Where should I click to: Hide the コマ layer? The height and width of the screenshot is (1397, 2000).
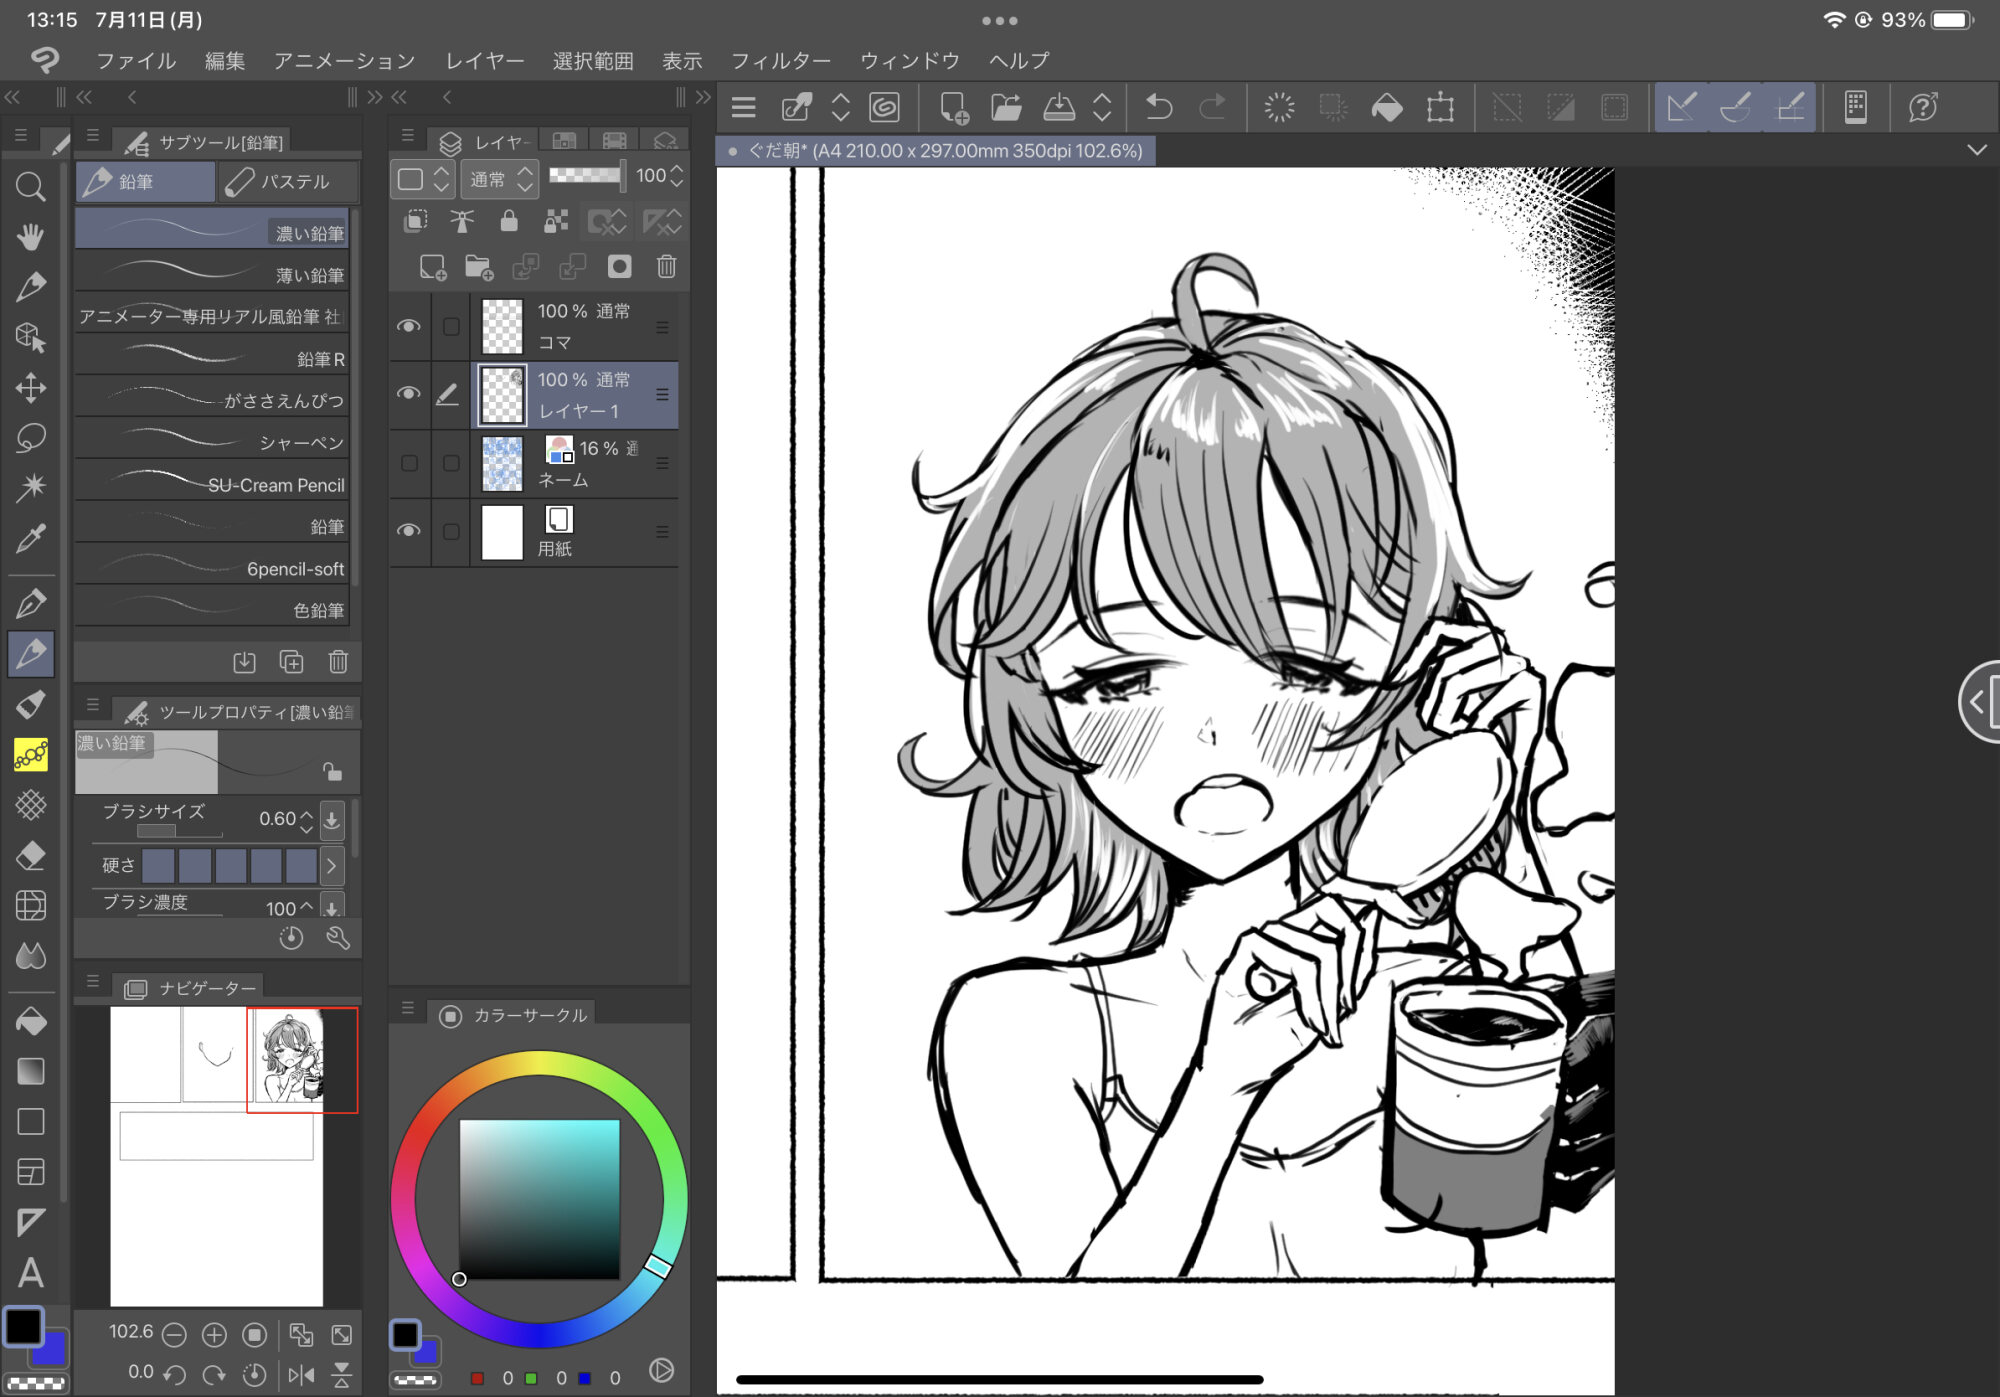tap(408, 326)
